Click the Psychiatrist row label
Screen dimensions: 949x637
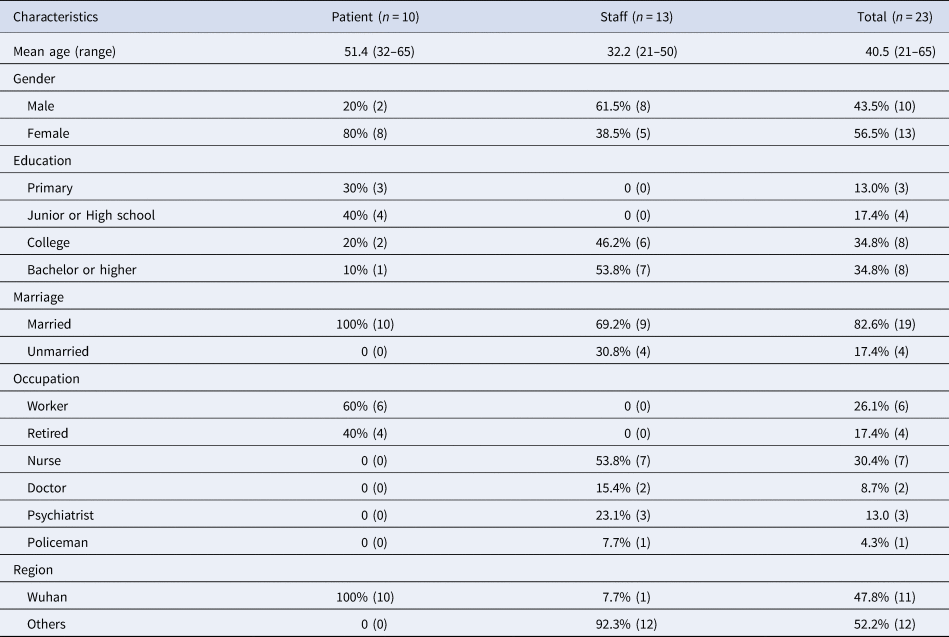(66, 515)
